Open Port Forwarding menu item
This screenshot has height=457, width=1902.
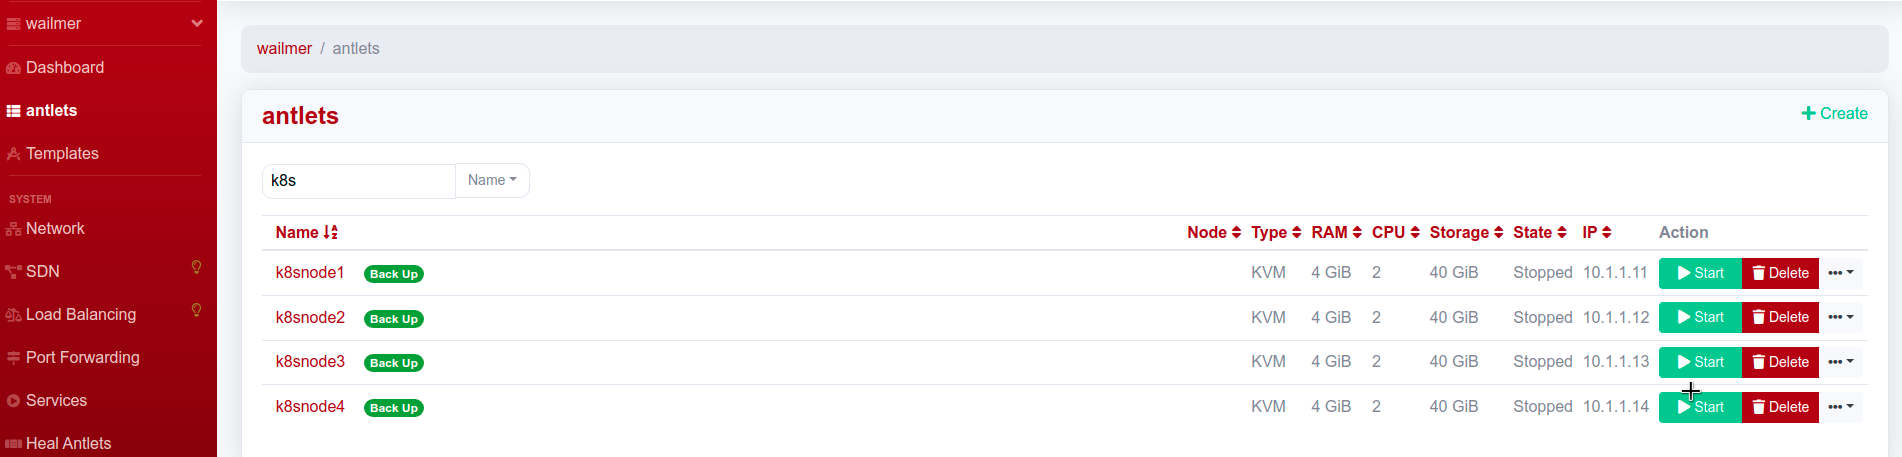(x=83, y=357)
